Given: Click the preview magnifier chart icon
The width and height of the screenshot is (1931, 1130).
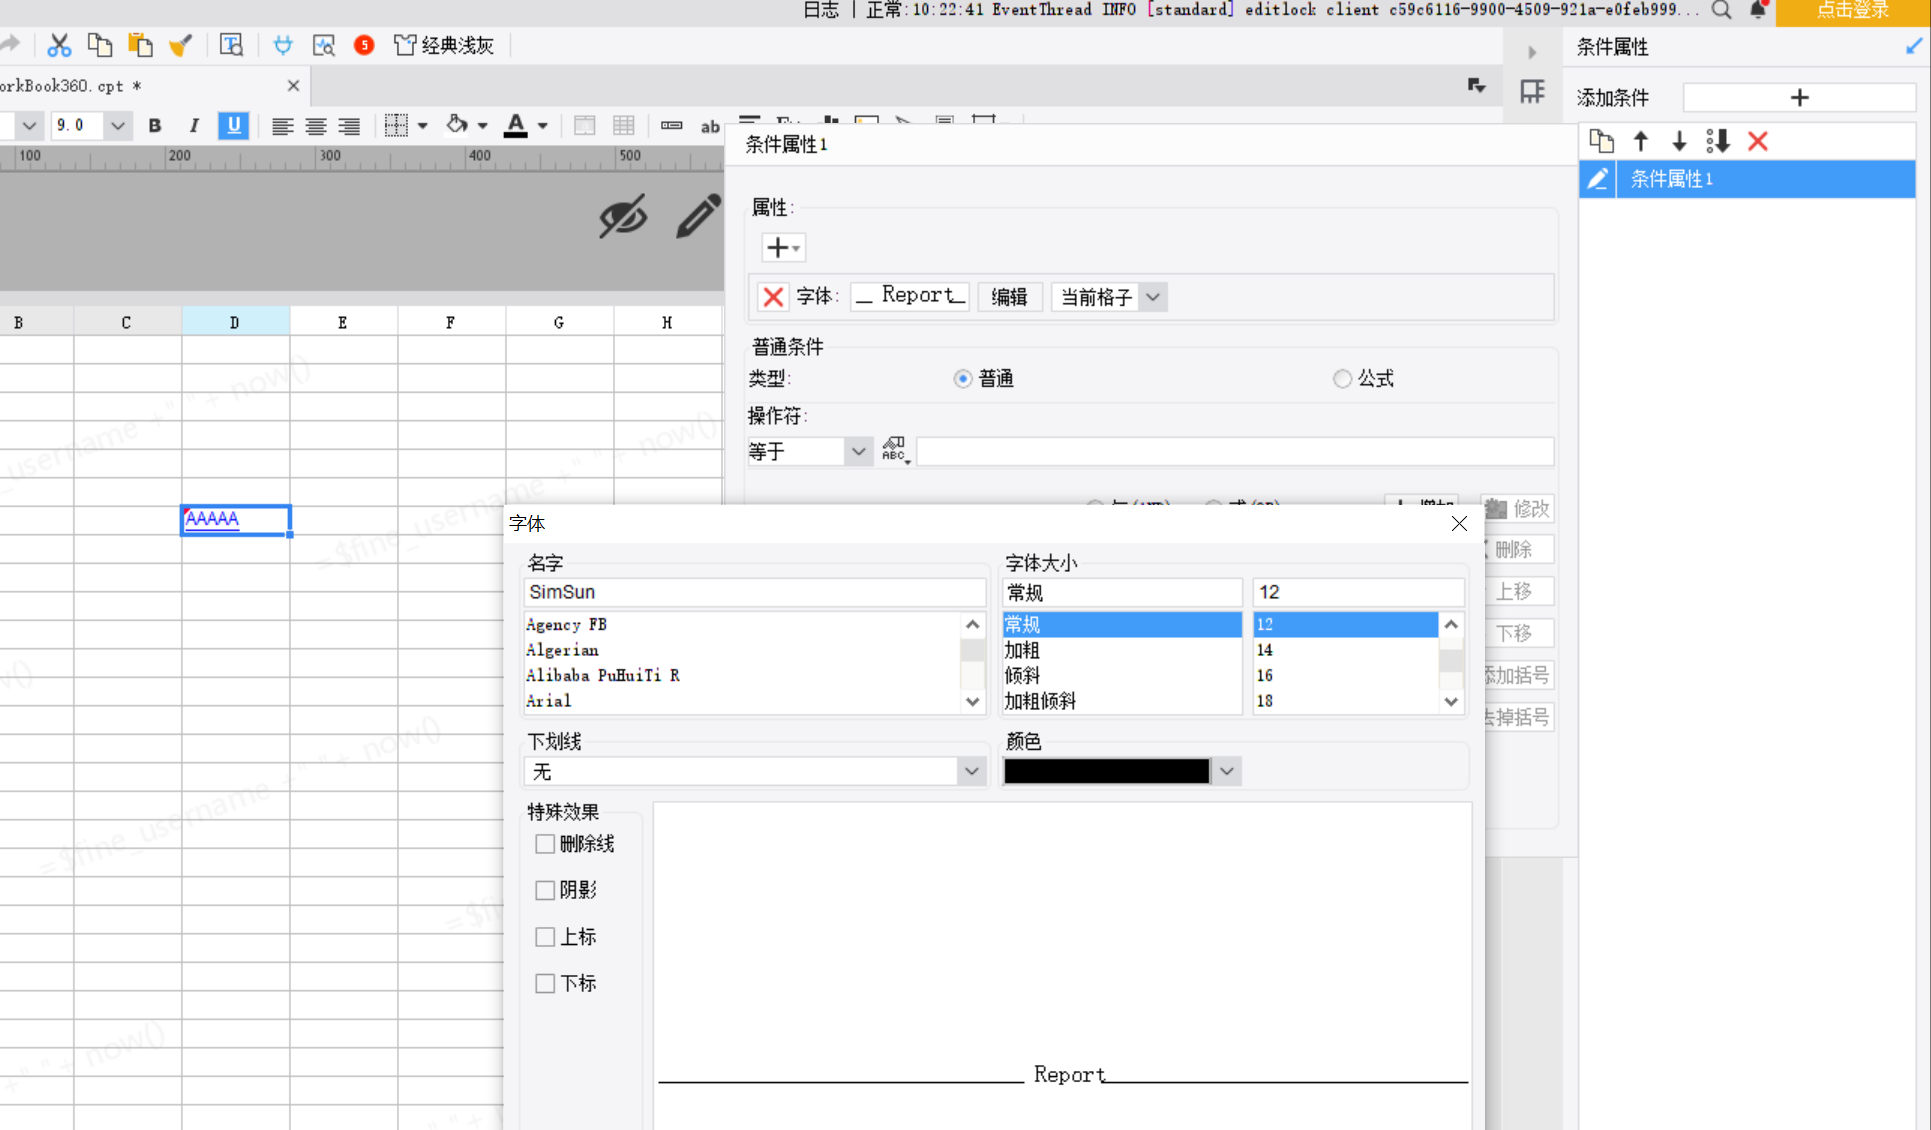Looking at the screenshot, I should pos(324,45).
